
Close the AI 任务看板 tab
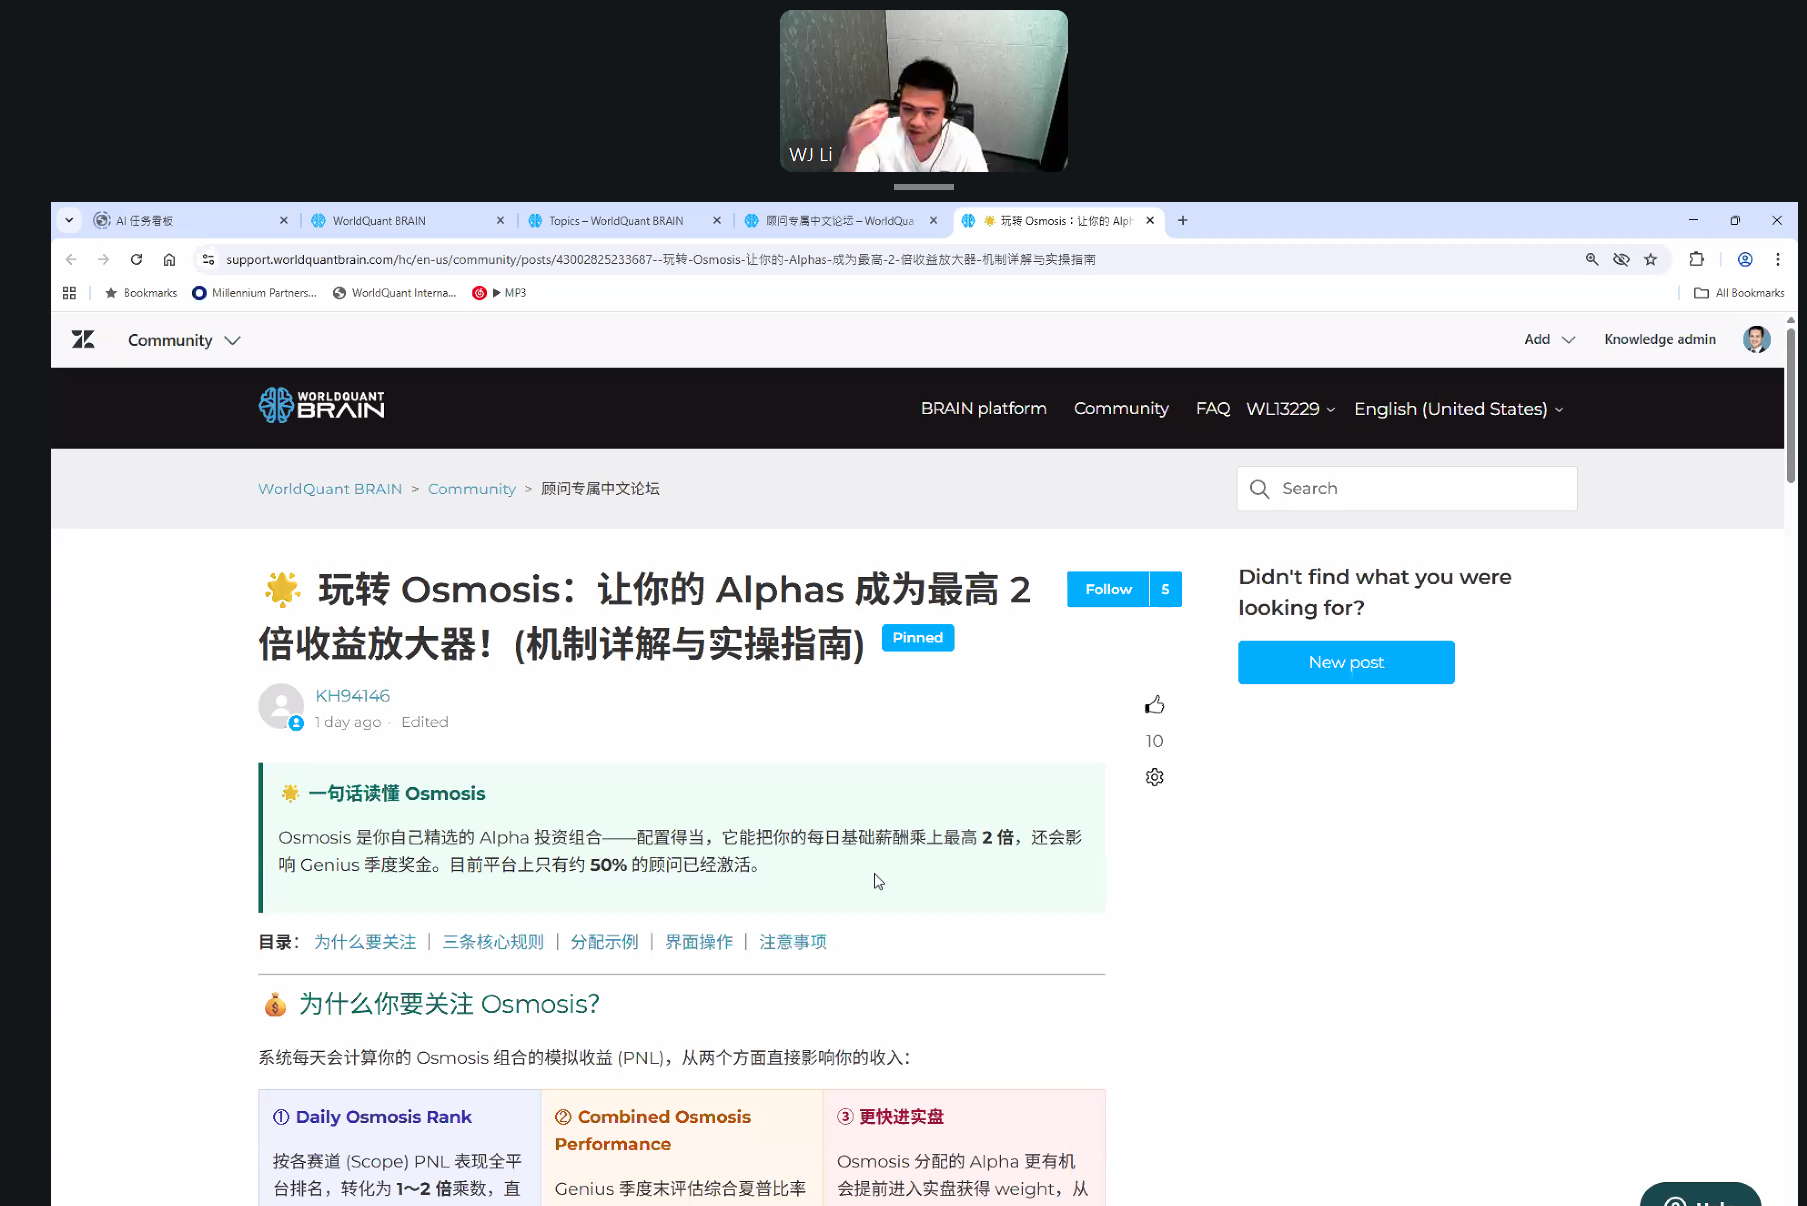284,220
